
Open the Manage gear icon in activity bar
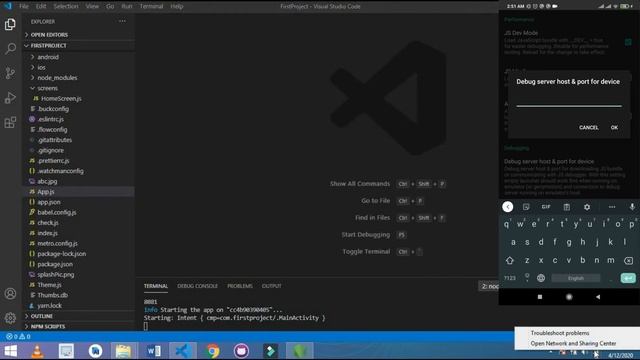[x=10, y=318]
